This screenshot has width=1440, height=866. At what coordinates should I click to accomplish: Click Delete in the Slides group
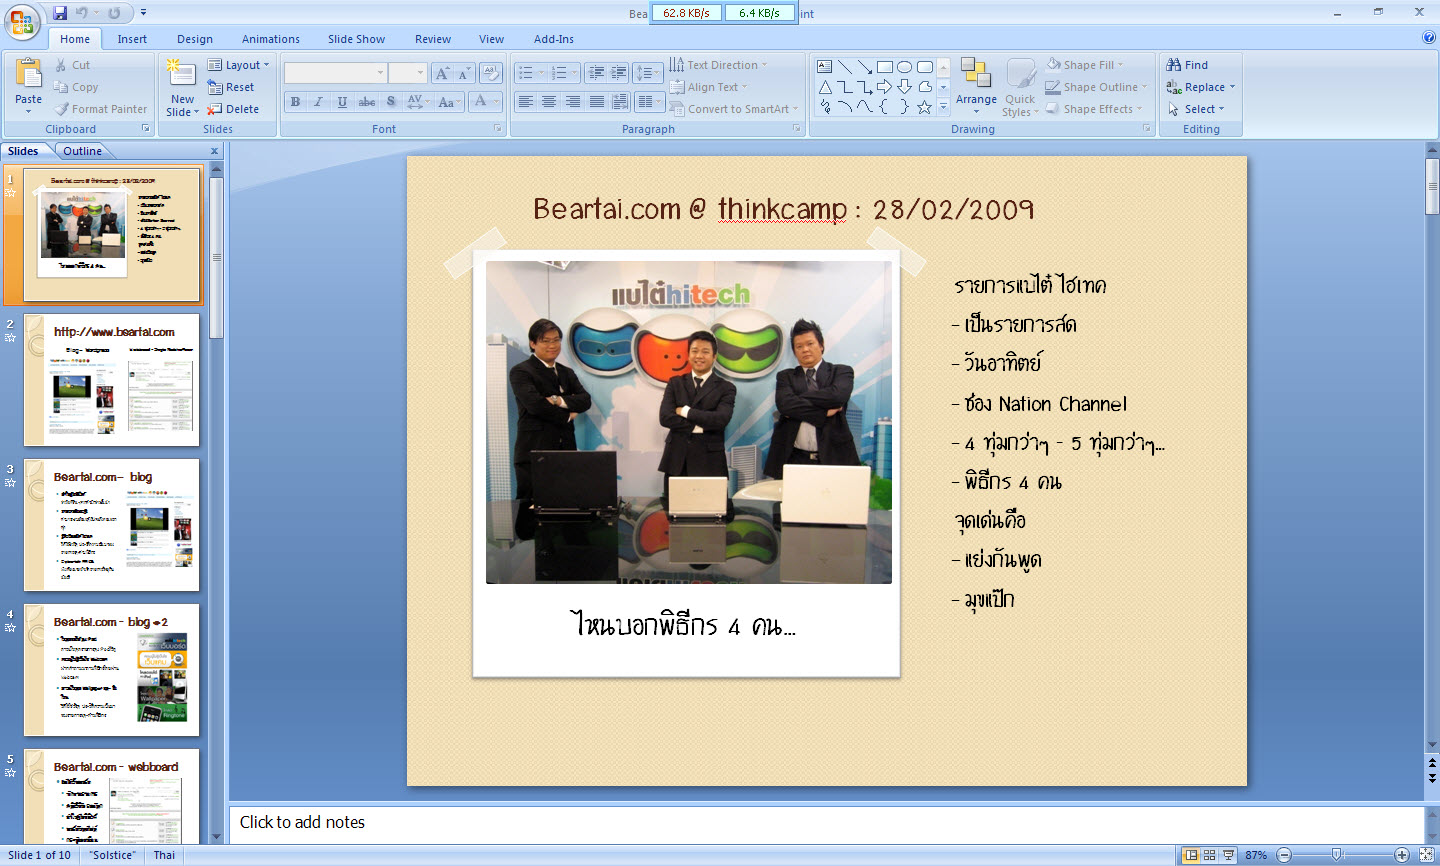click(234, 109)
